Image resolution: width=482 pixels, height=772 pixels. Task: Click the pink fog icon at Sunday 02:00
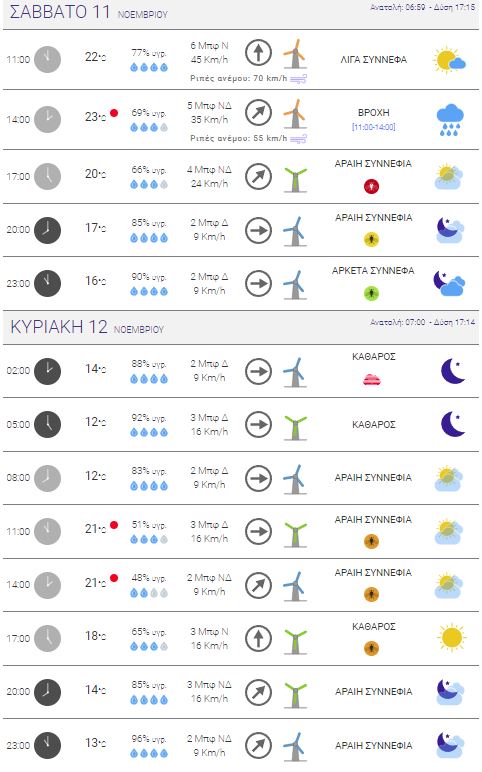point(372,380)
